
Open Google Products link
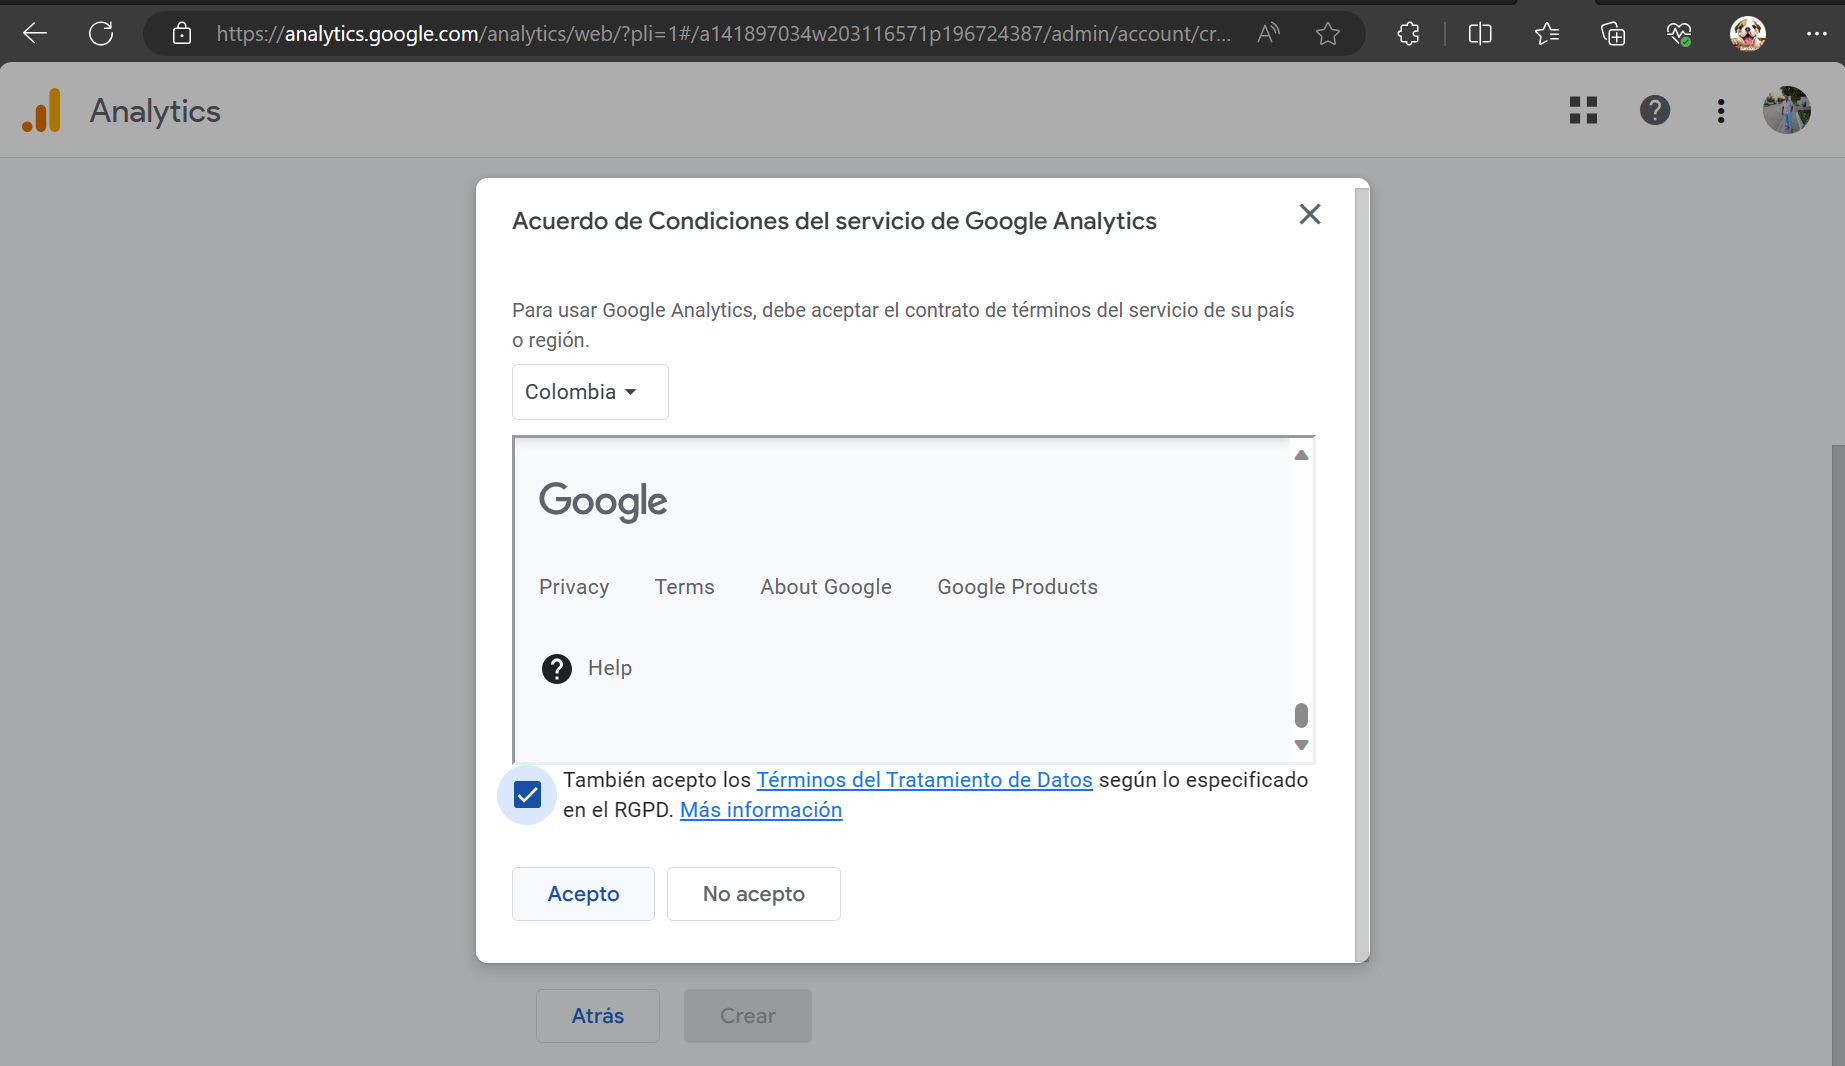[1017, 587]
